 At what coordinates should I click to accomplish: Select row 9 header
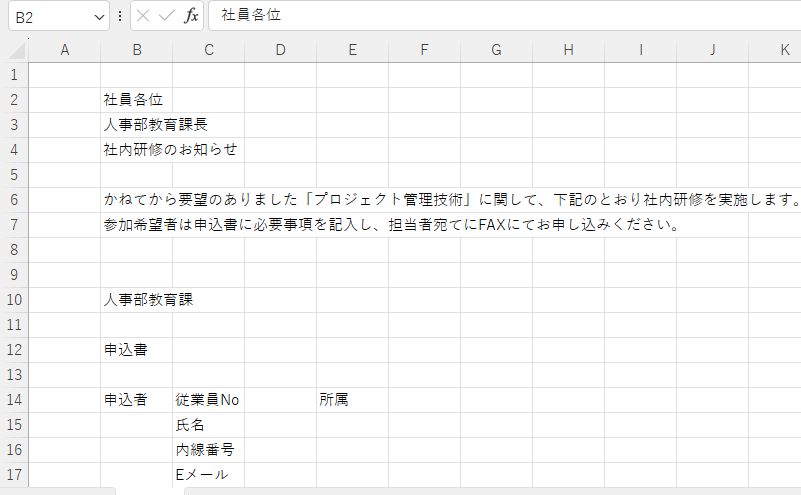[14, 275]
